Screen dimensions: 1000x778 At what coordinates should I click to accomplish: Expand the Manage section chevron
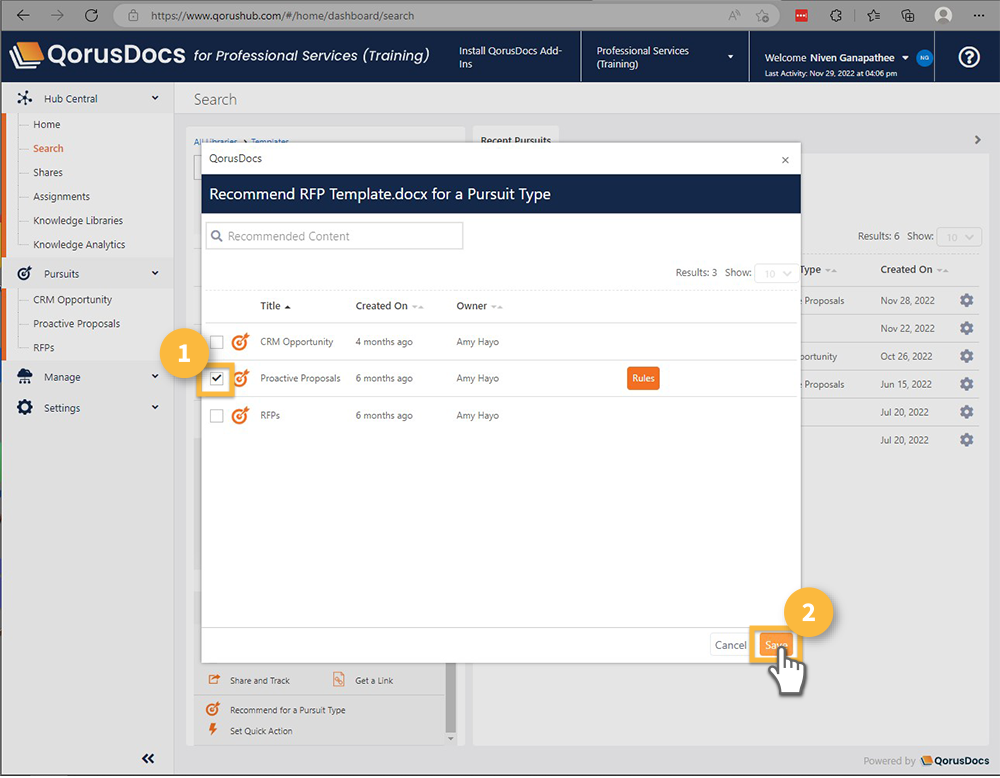(155, 376)
